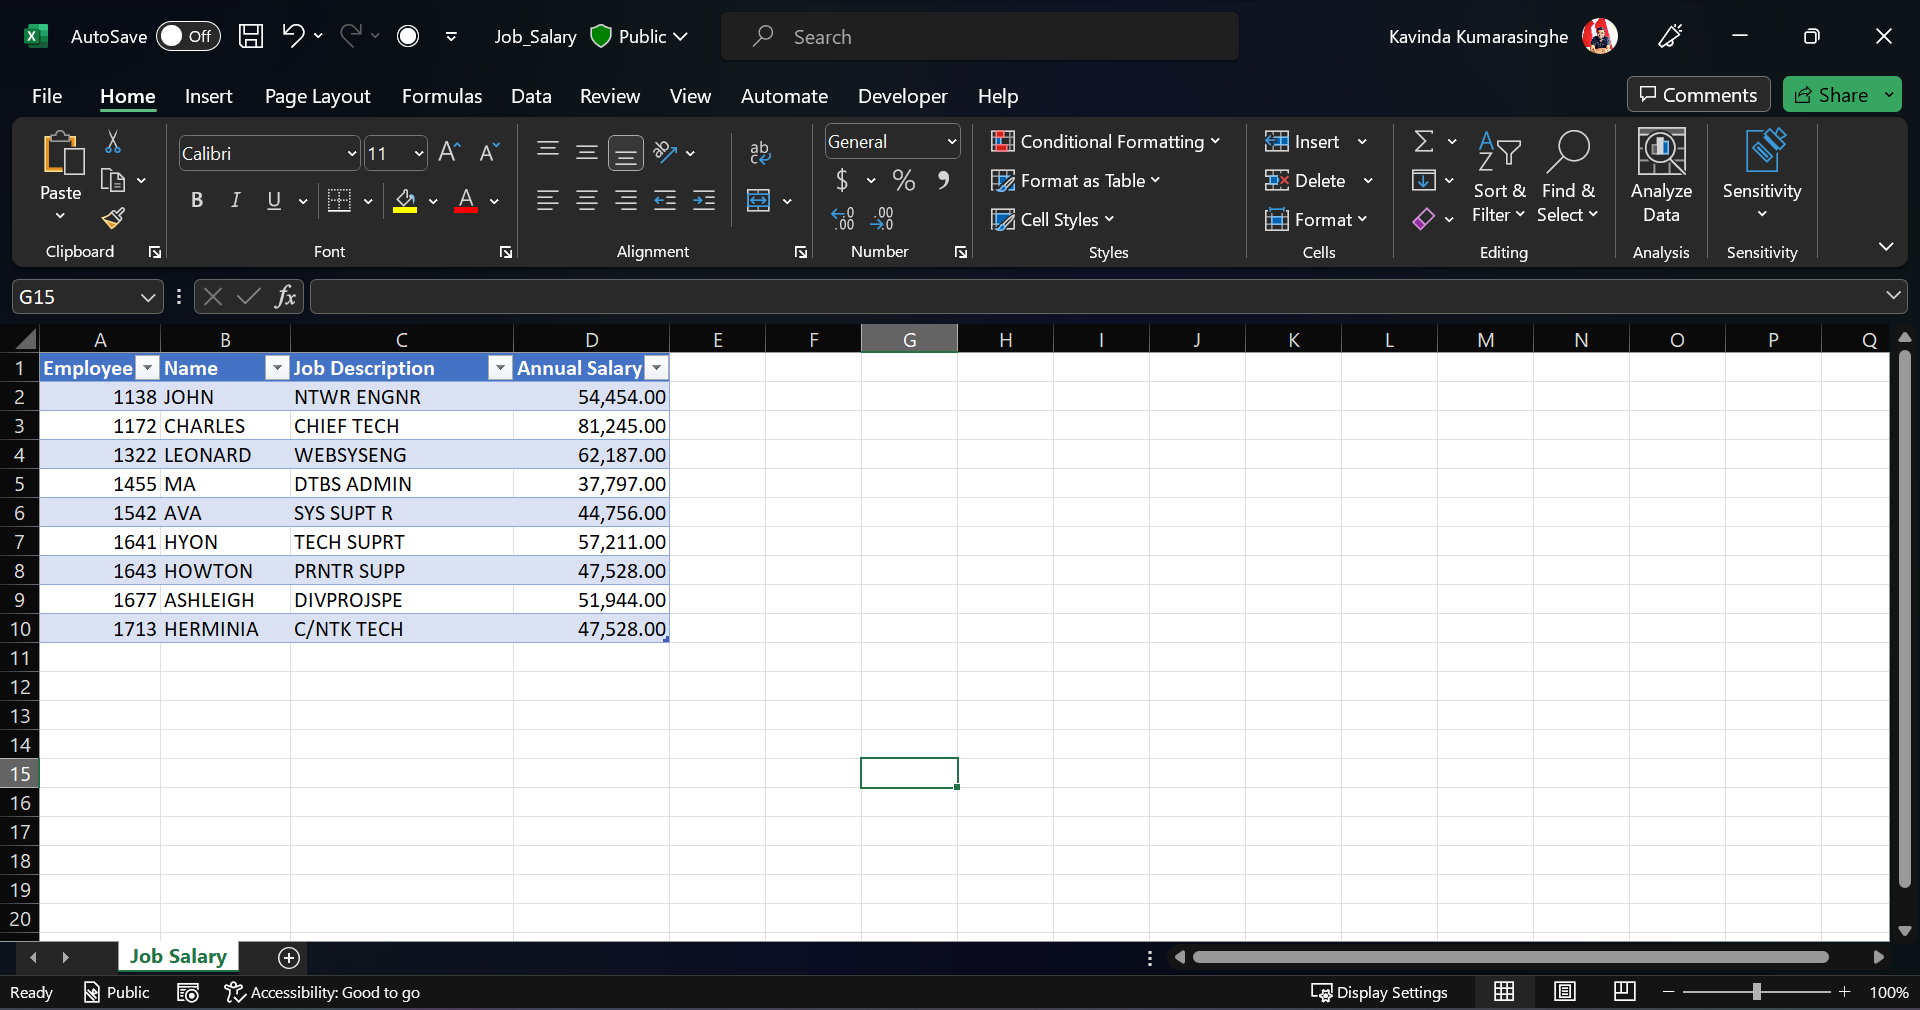Select the Format Painter brush

tap(113, 217)
